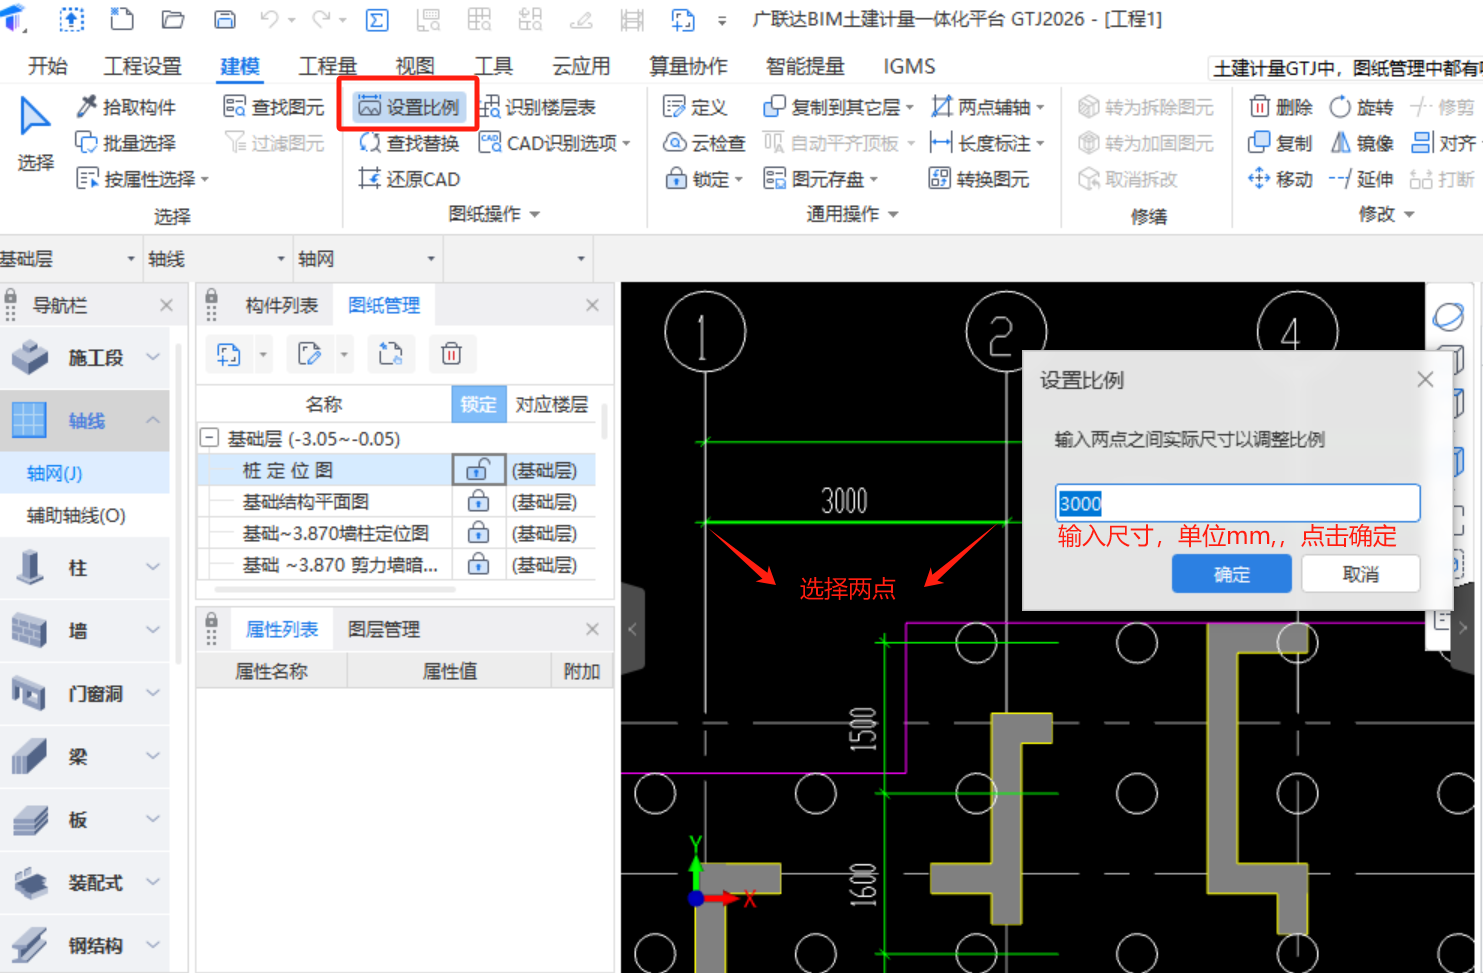Click the 移动 tool
The image size is (1483, 973).
1281,179
